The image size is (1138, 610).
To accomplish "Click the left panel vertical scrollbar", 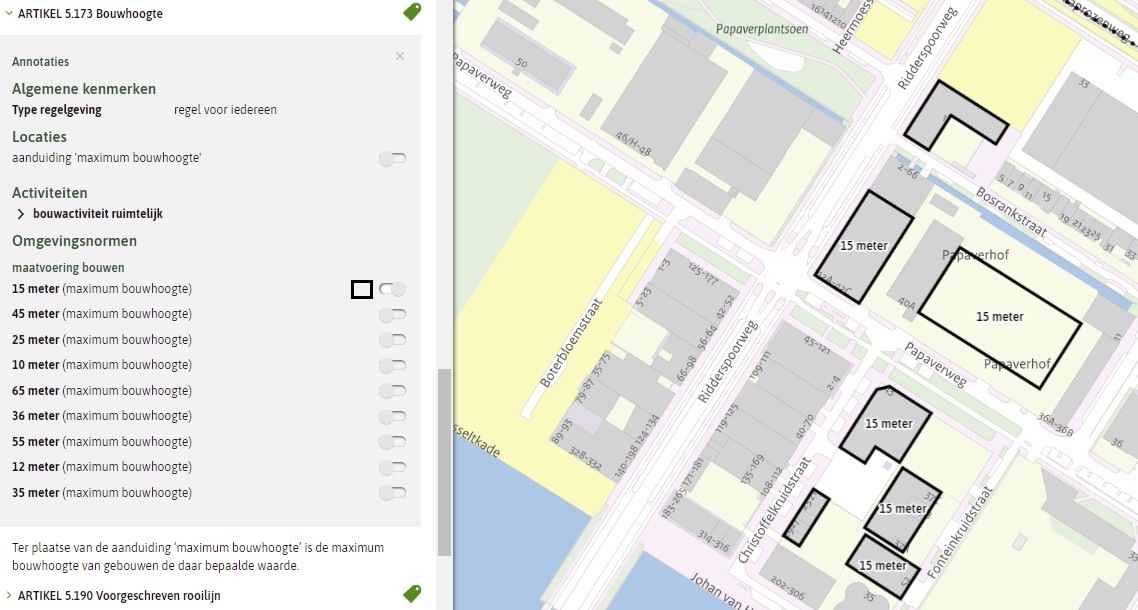I will tap(444, 462).
